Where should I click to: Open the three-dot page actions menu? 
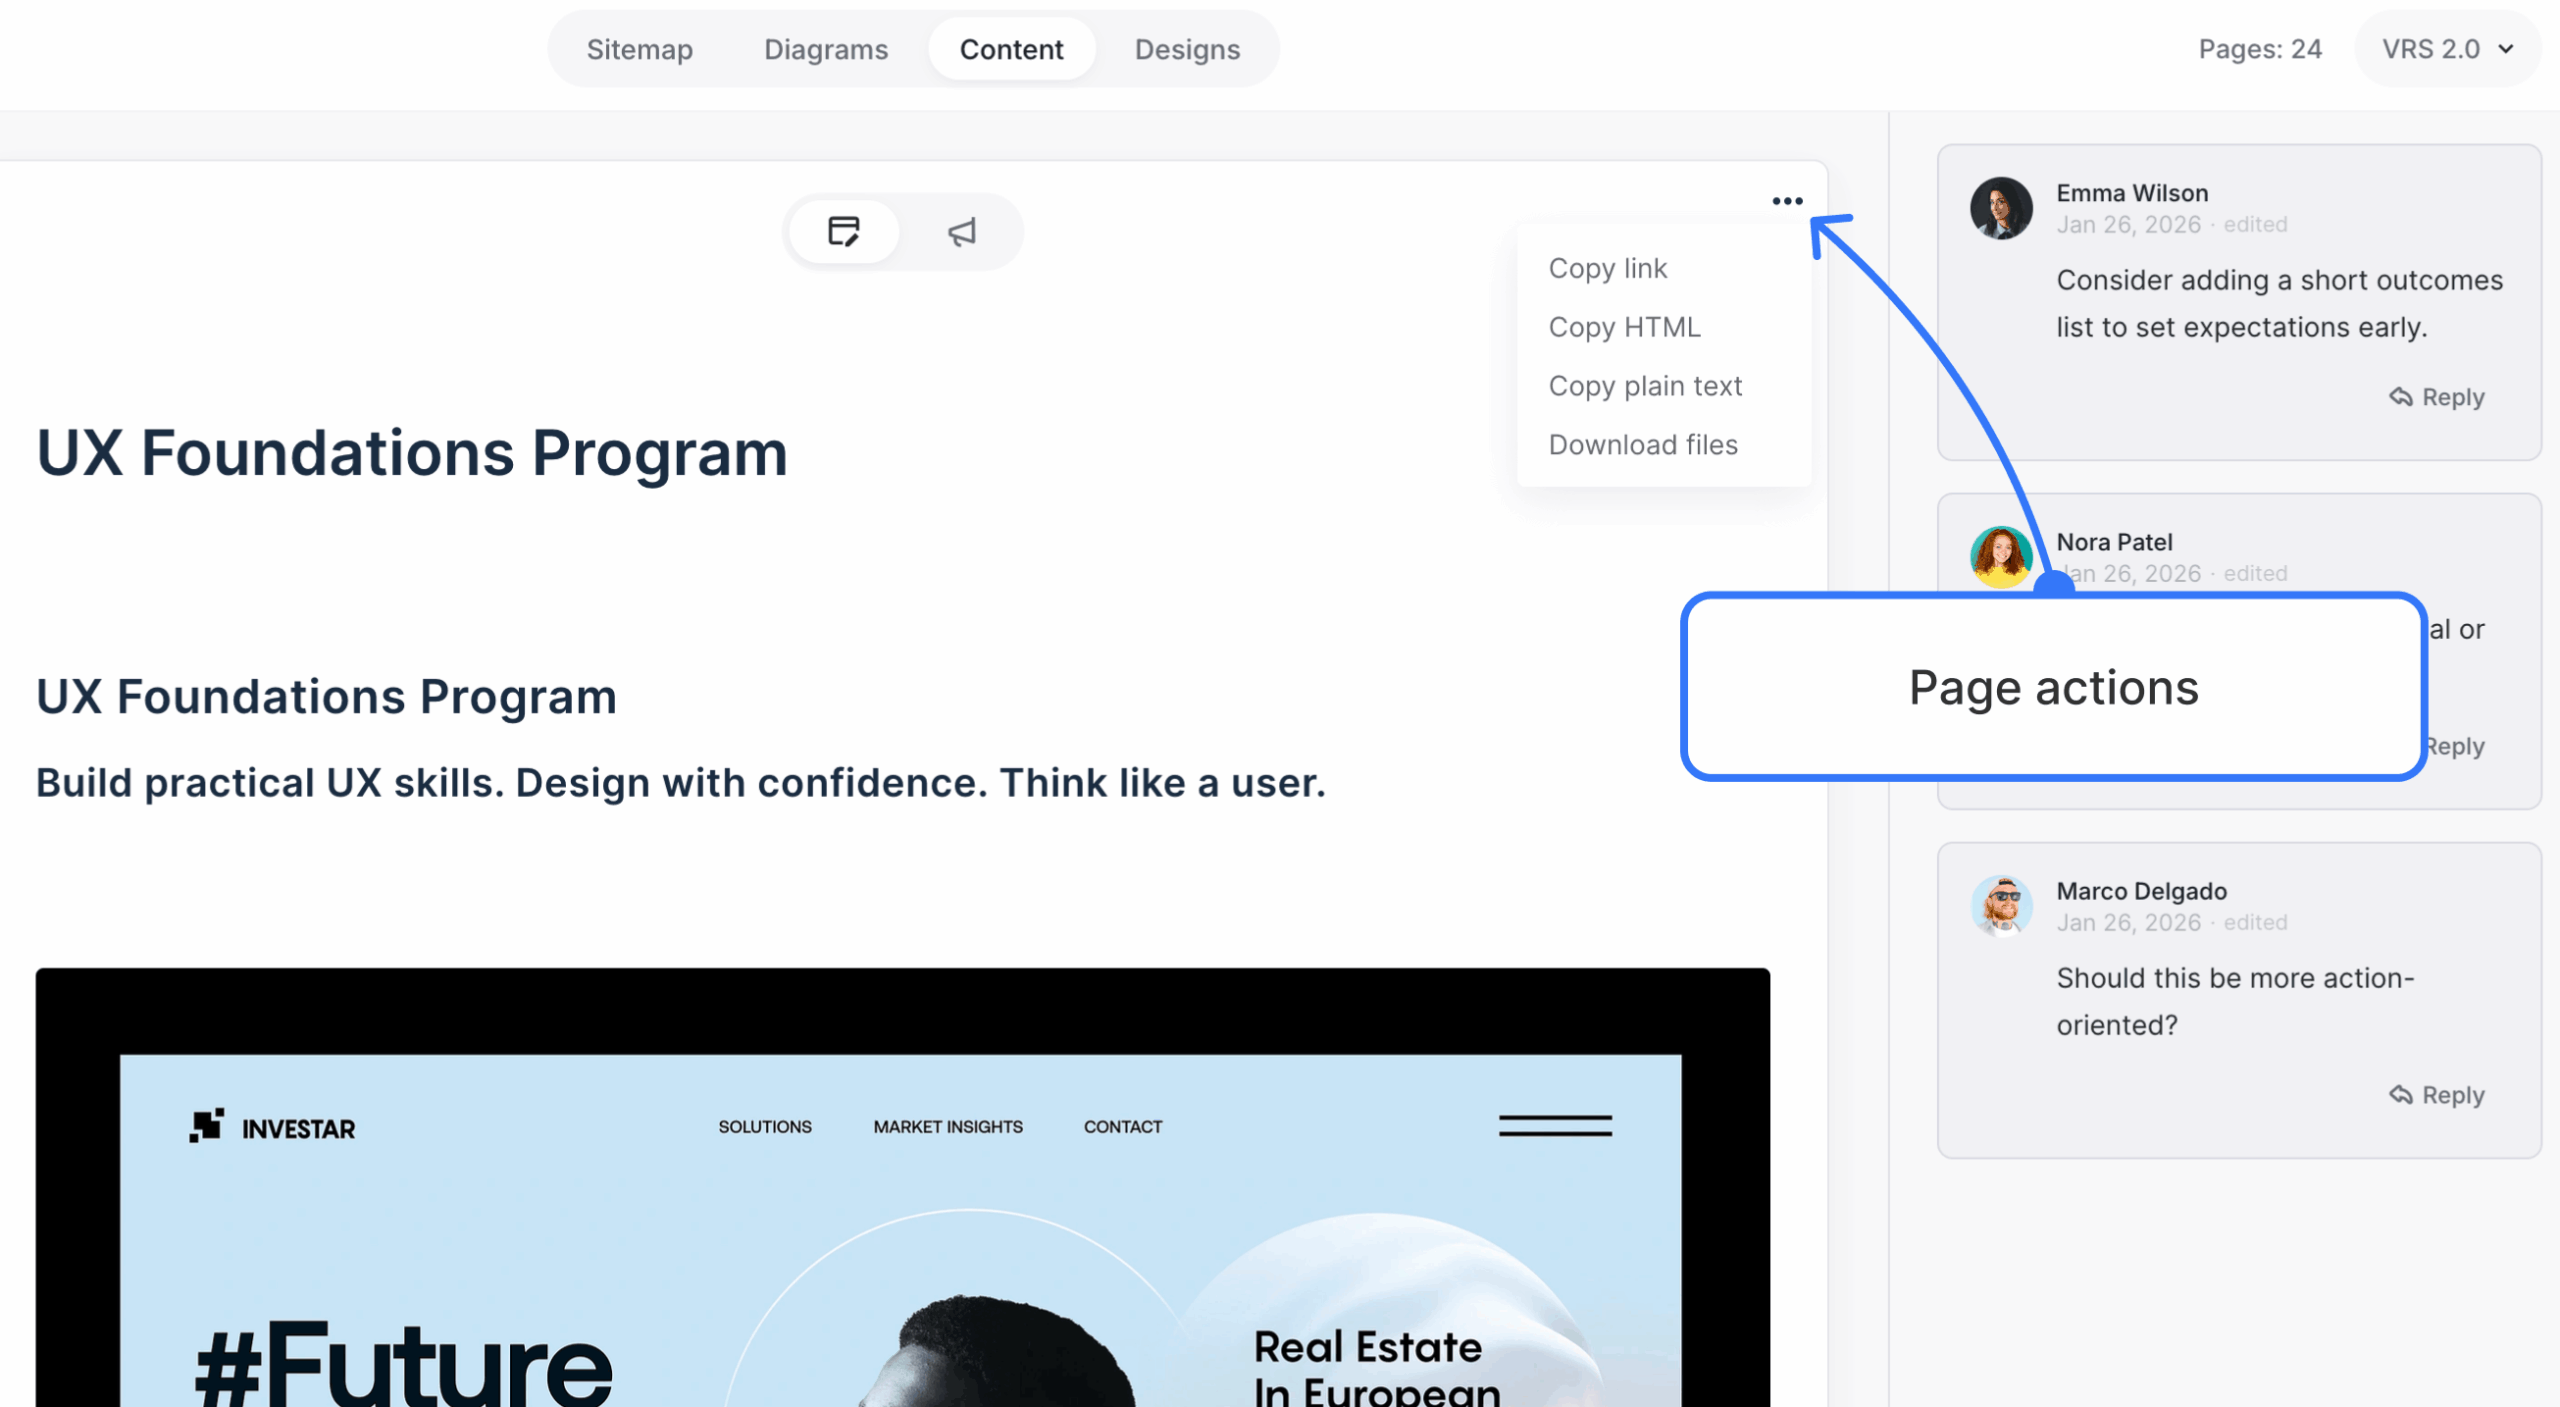click(x=1786, y=201)
